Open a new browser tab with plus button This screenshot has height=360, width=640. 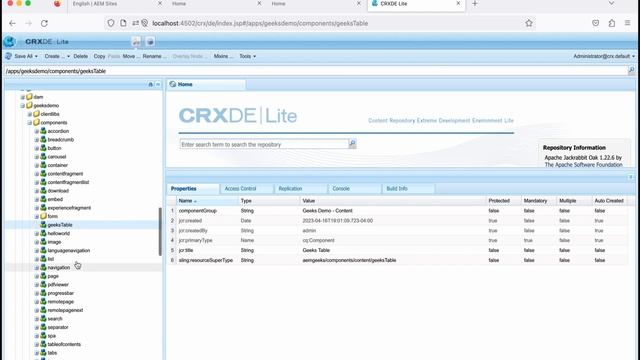[474, 4]
